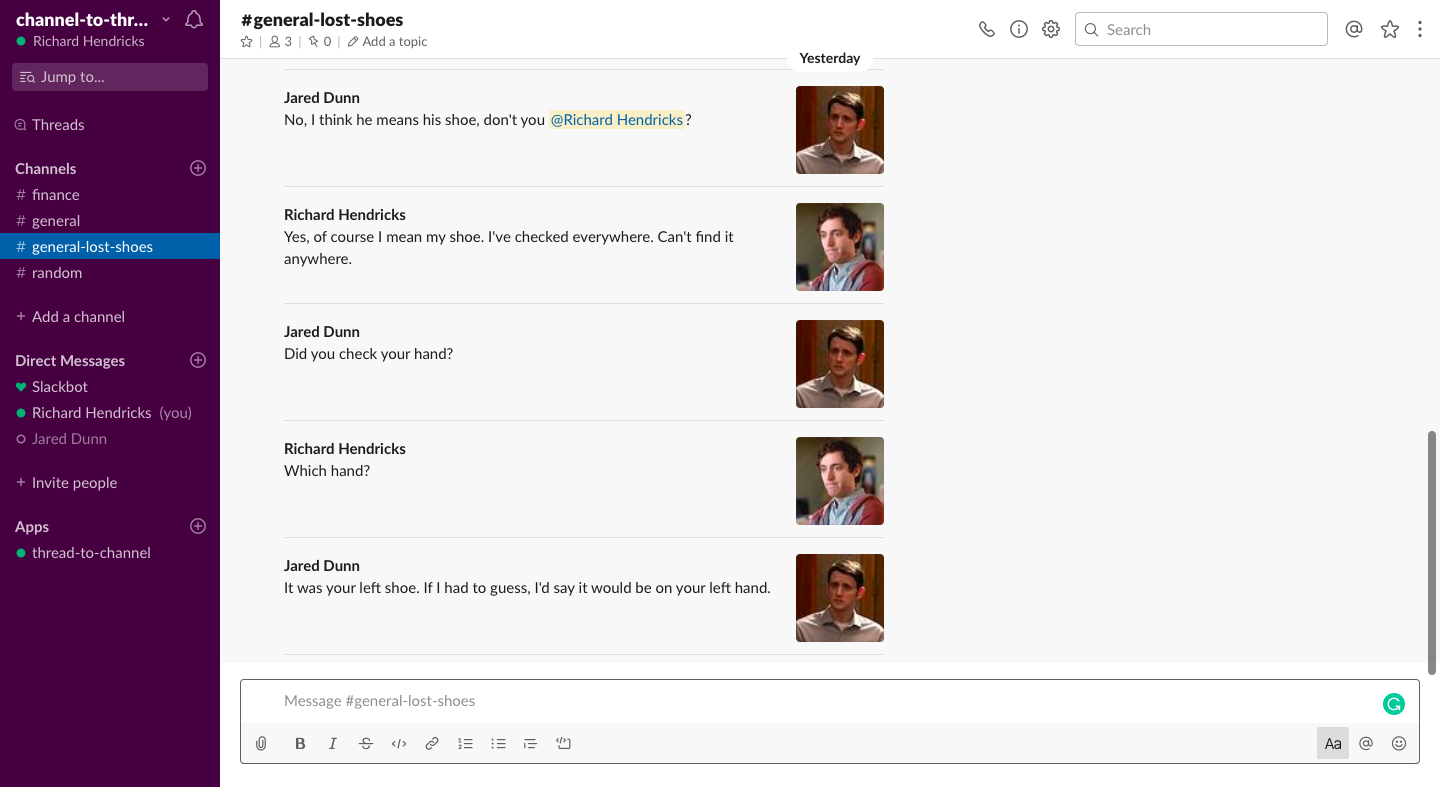This screenshot has width=1440, height=787.
Task: Click 'Which hand?' message text
Action: (x=327, y=471)
